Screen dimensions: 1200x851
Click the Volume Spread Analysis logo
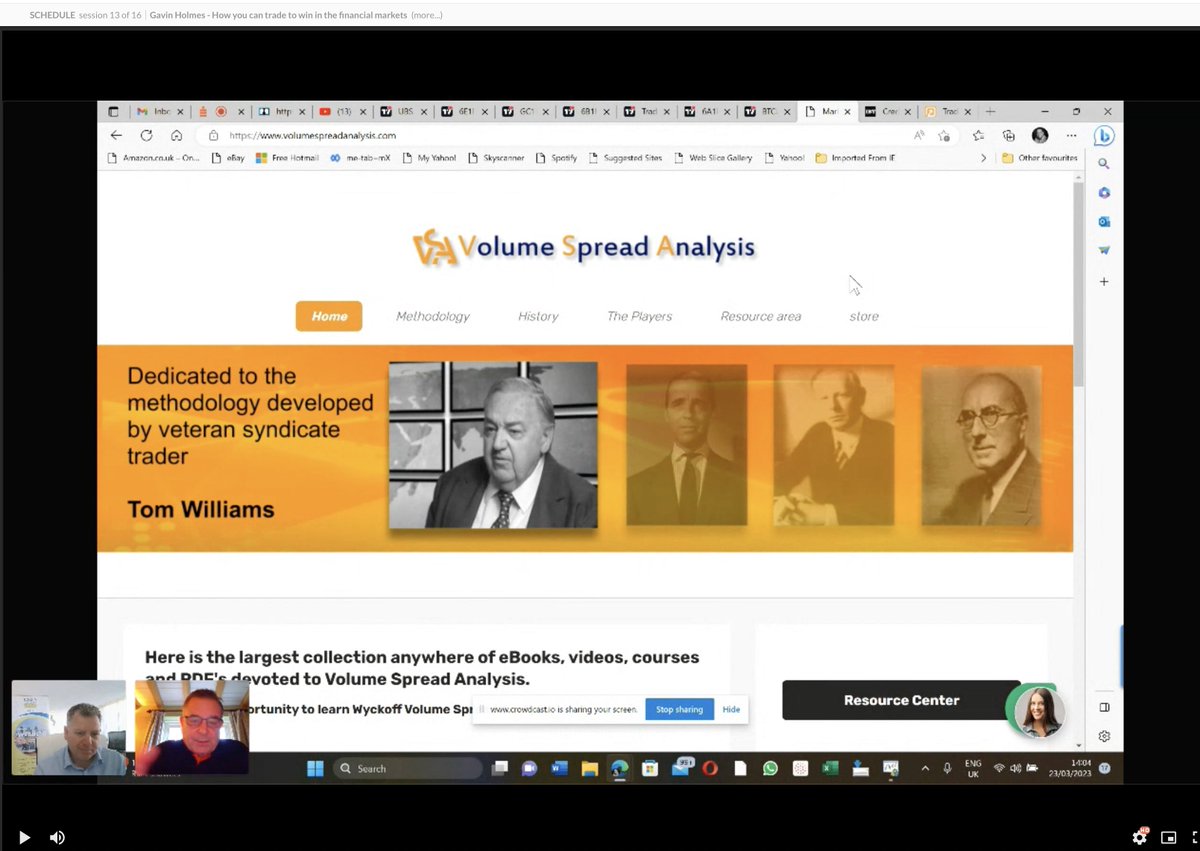click(584, 247)
